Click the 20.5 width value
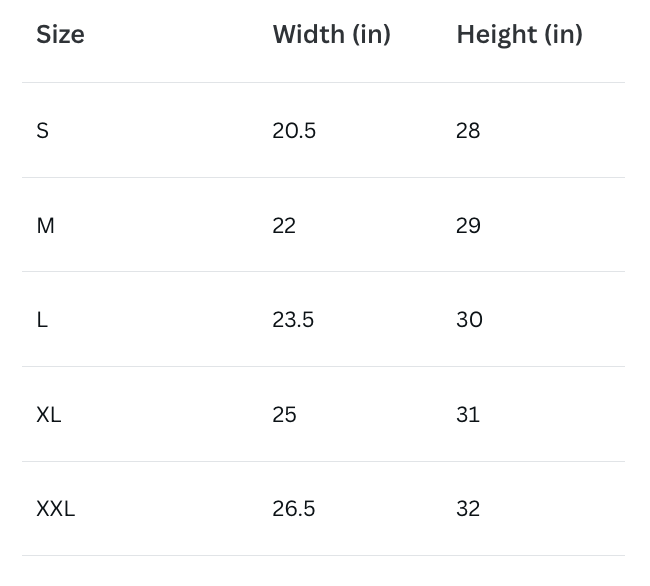650x586 pixels. click(x=294, y=131)
